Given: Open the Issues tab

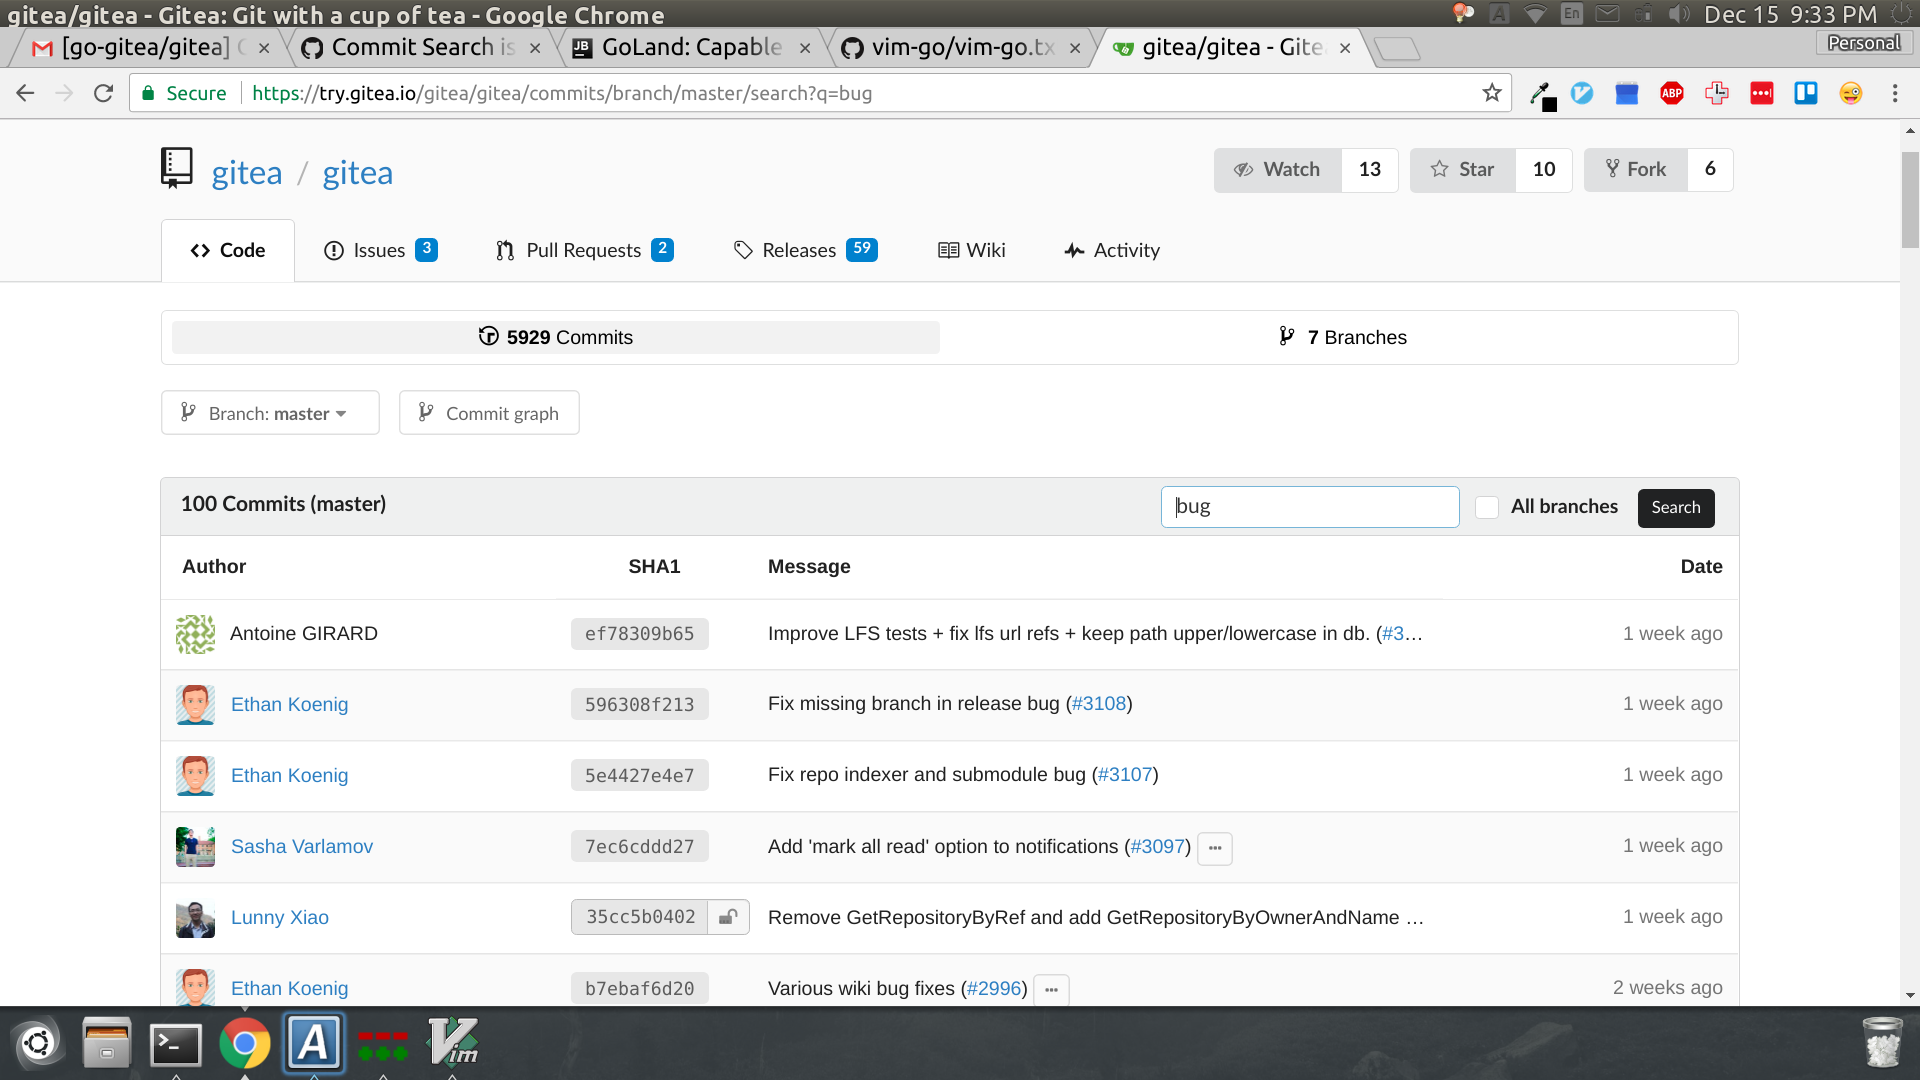Looking at the screenshot, I should pos(381,251).
